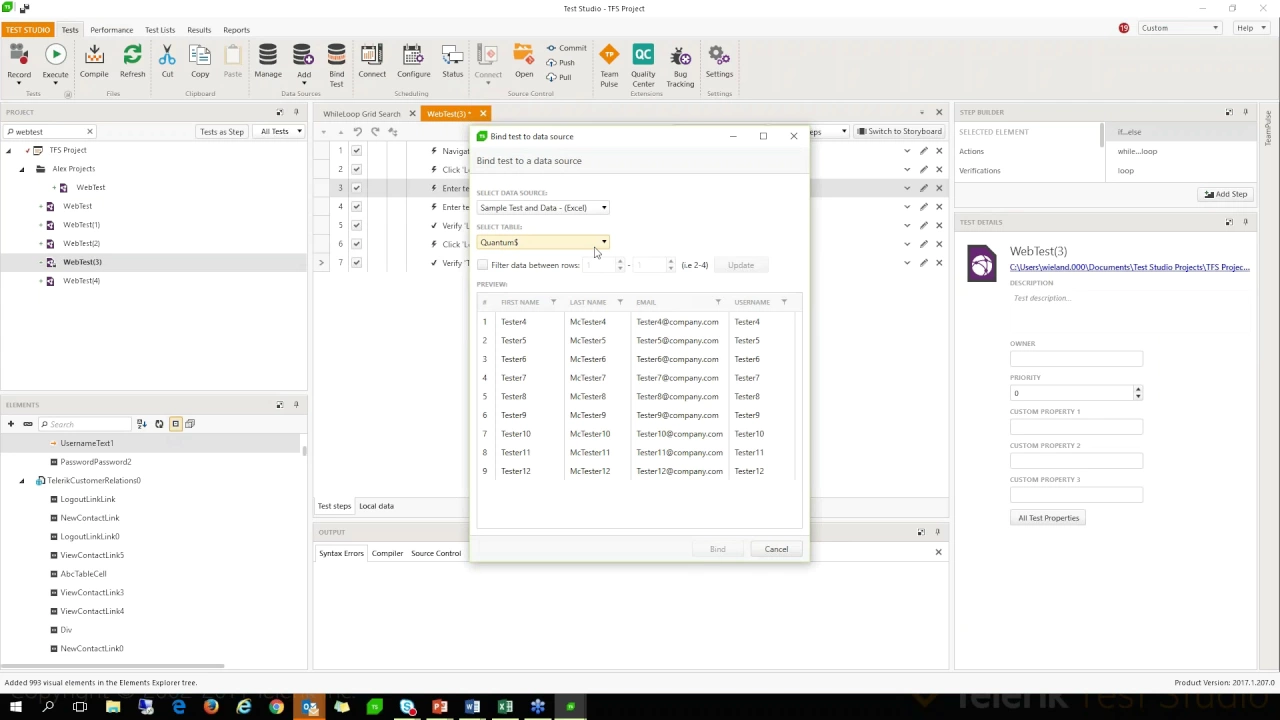
Task: Expand step 1 details with its chevron
Action: [x=907, y=151]
